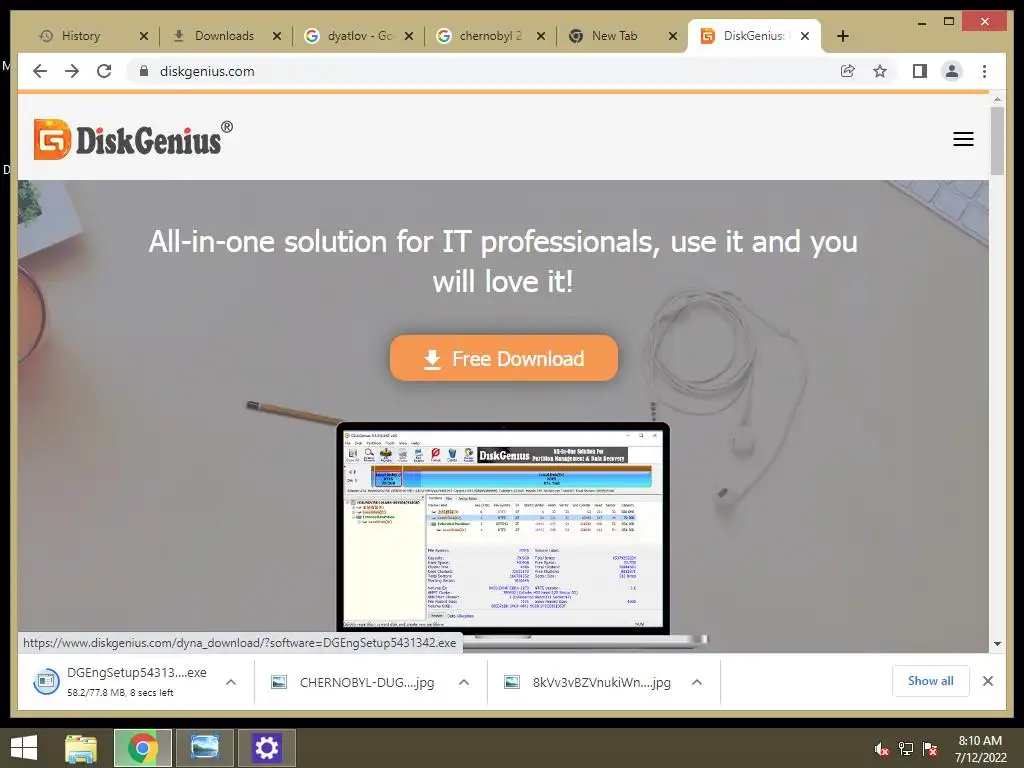Click the network tray icon

click(906, 749)
